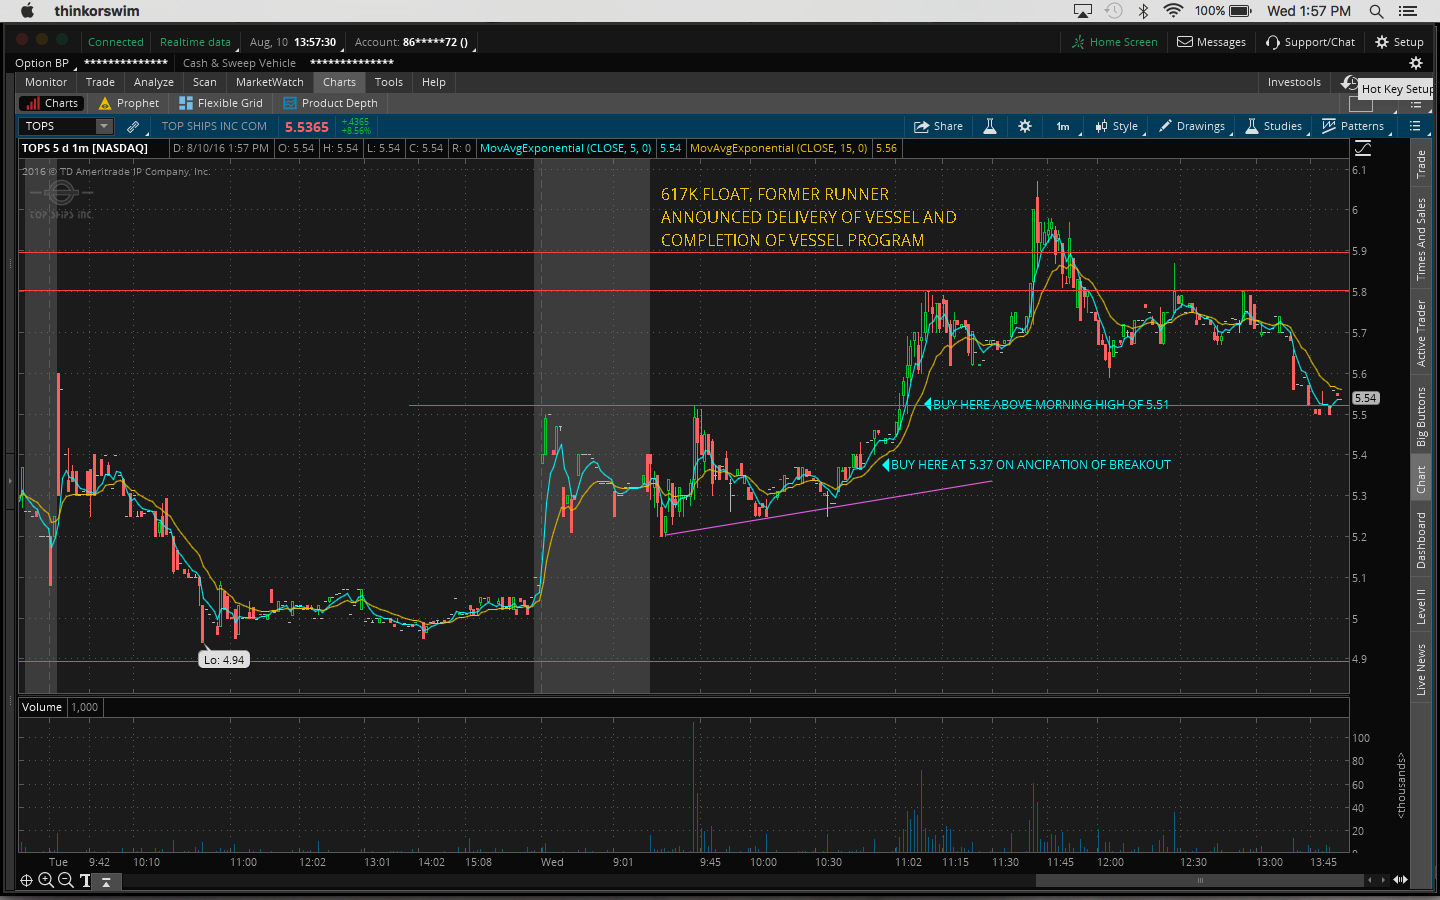Click the symbol link chain icon
The height and width of the screenshot is (900, 1440).
click(x=133, y=126)
